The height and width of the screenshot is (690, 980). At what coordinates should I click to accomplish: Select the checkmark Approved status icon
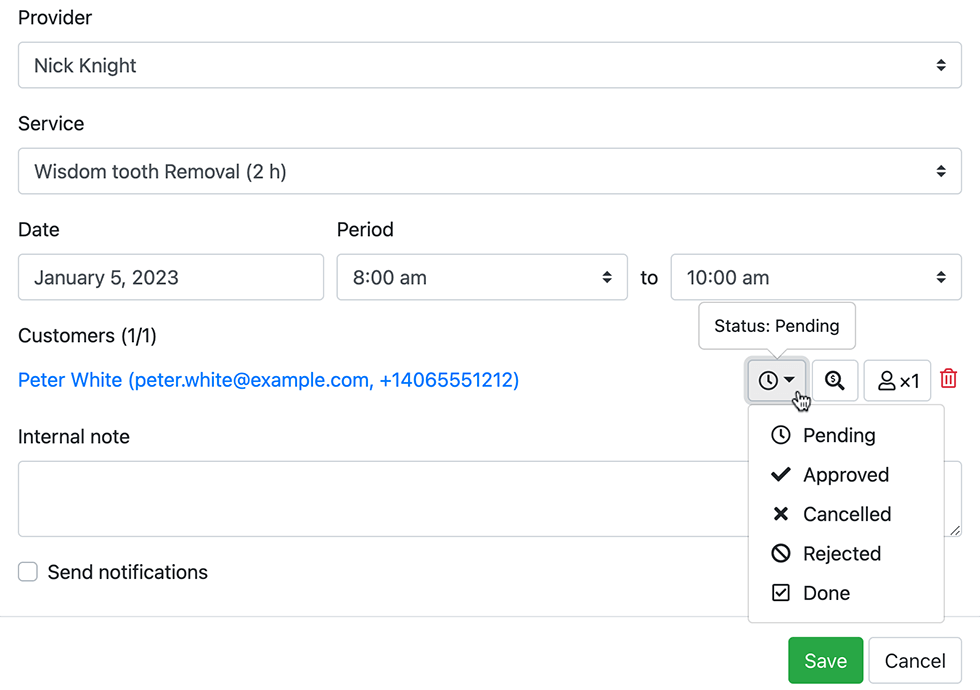[x=780, y=474]
